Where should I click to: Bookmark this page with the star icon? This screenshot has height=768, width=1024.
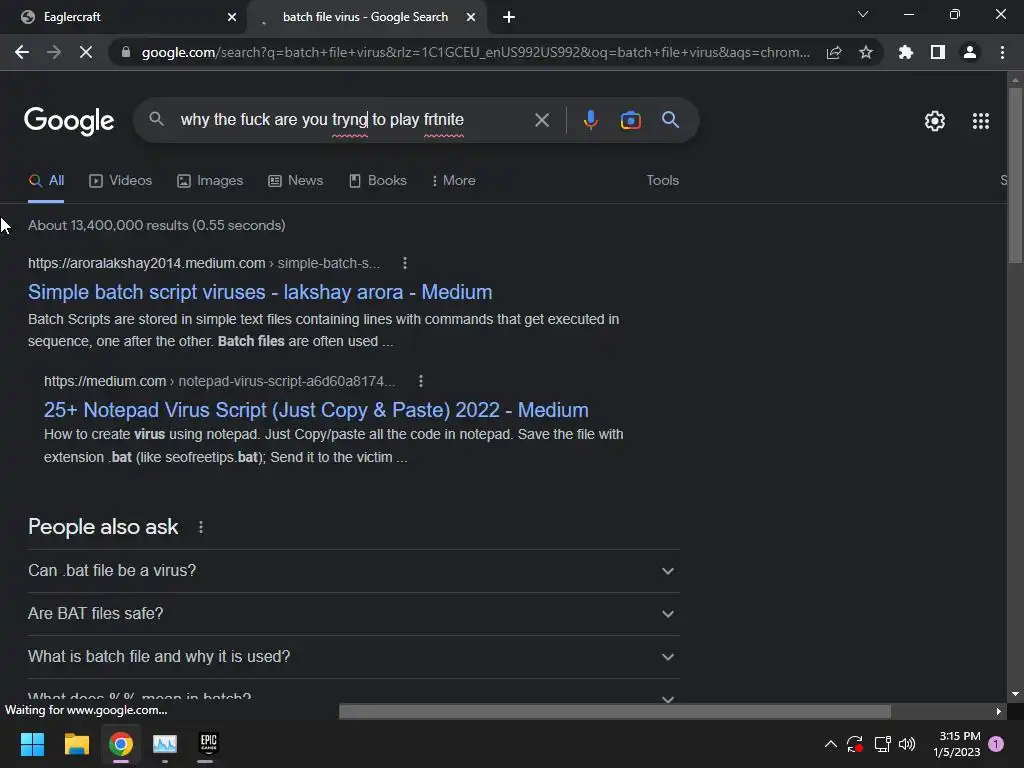tap(866, 52)
